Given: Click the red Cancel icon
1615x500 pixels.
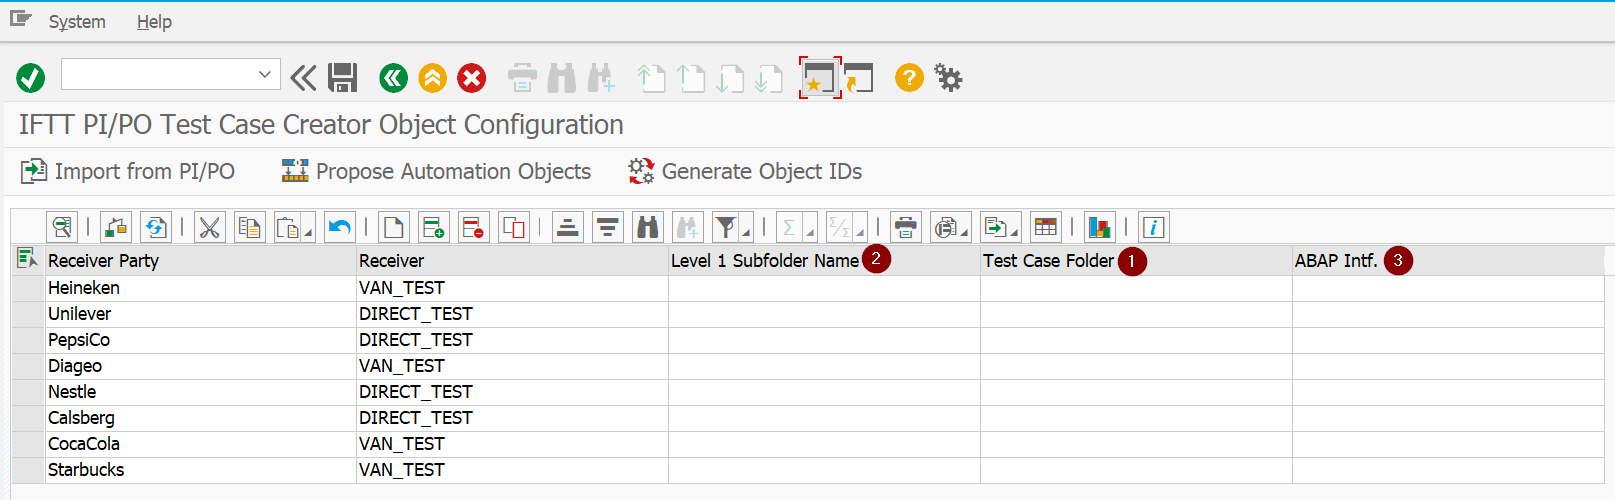Looking at the screenshot, I should (472, 77).
